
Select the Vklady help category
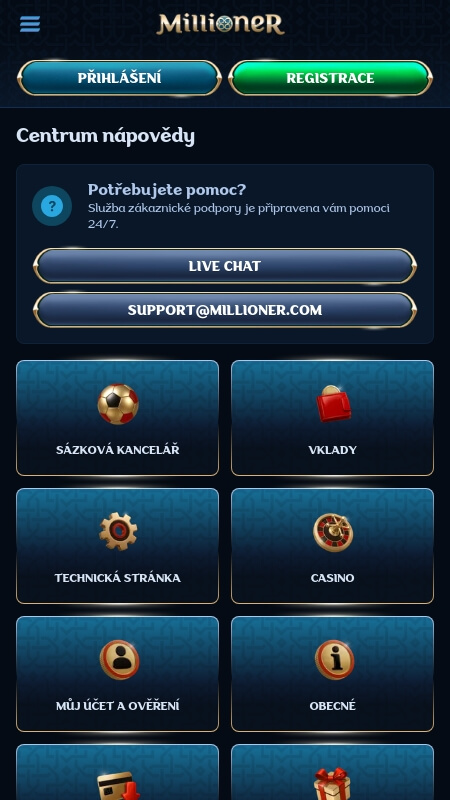[x=333, y=418]
